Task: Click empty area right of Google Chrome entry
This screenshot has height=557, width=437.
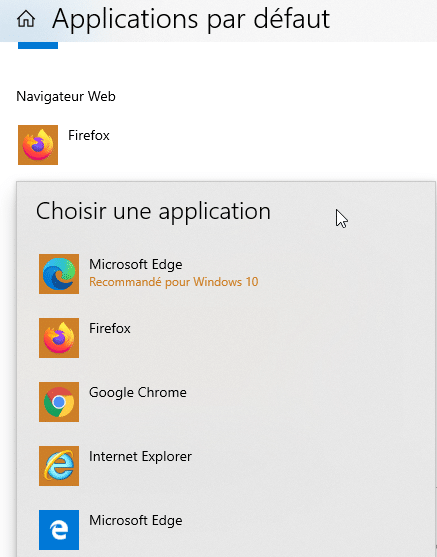Action: (x=306, y=402)
